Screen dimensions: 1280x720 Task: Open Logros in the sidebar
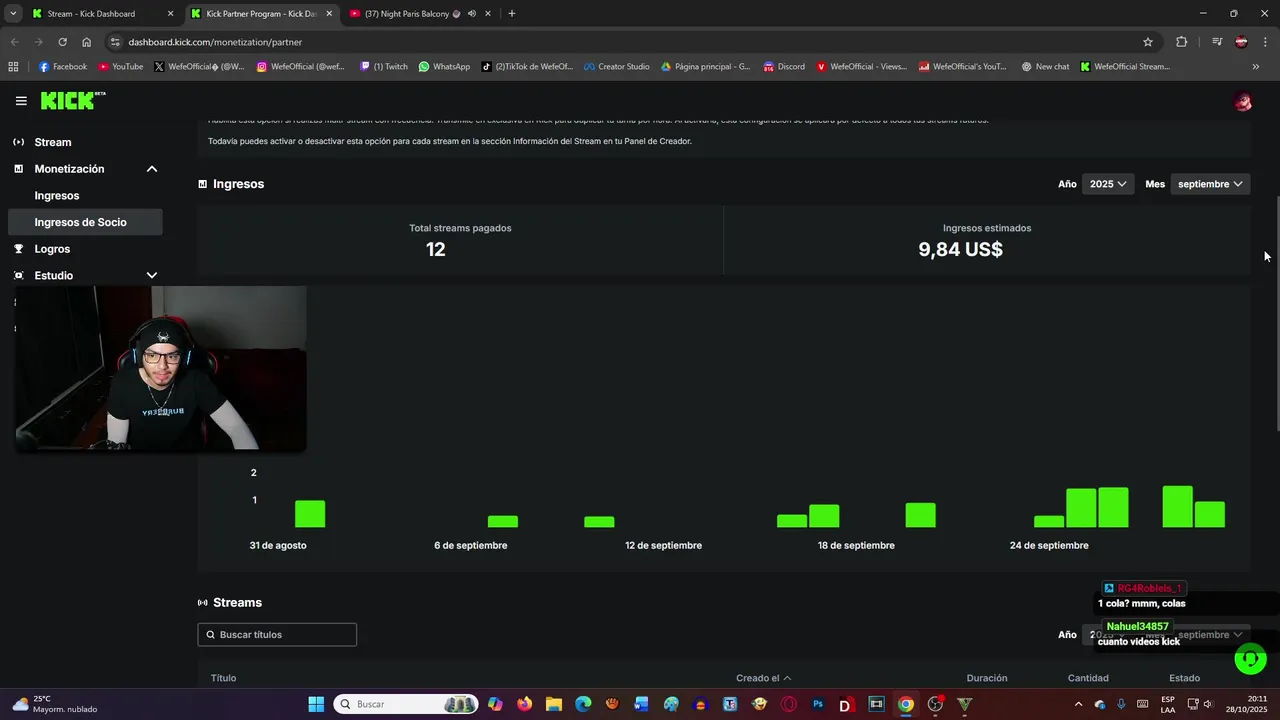tap(52, 249)
